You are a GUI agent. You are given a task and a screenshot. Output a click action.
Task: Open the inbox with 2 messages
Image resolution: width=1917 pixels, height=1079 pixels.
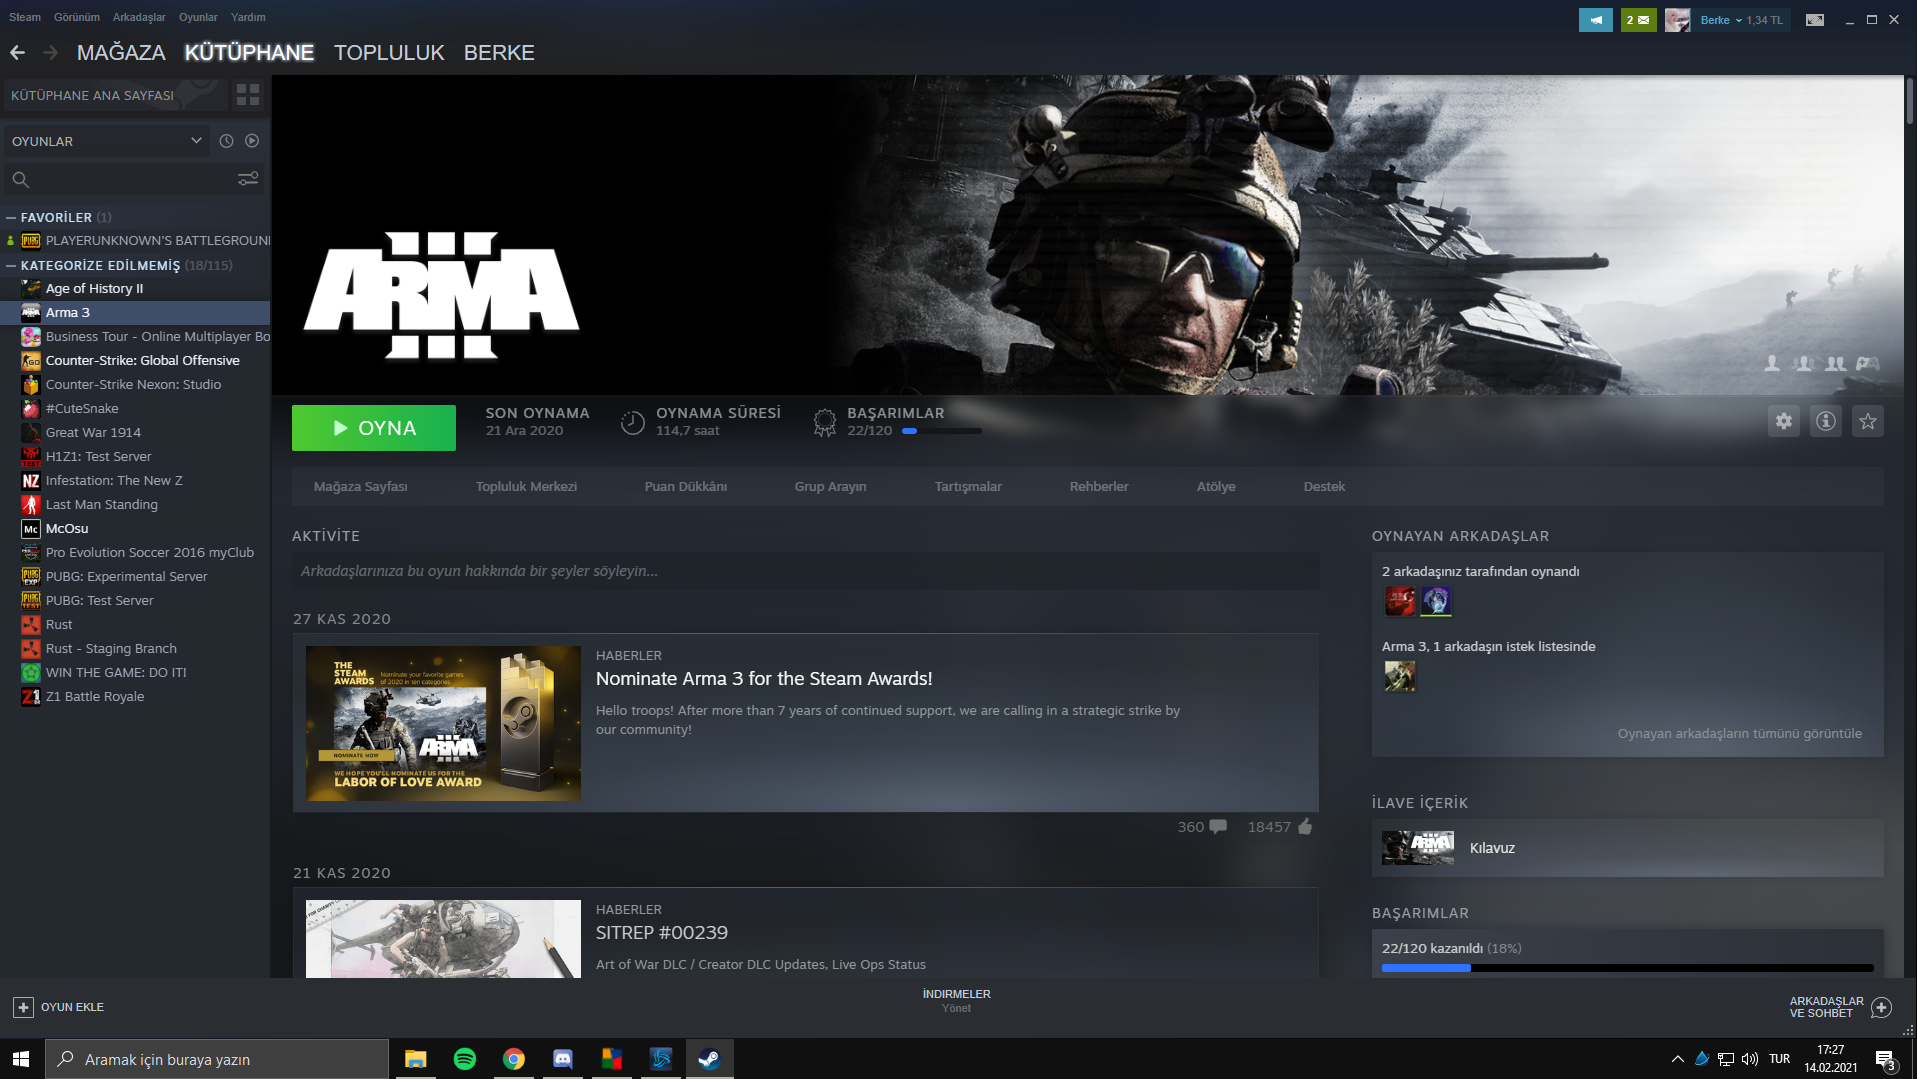coord(1638,20)
